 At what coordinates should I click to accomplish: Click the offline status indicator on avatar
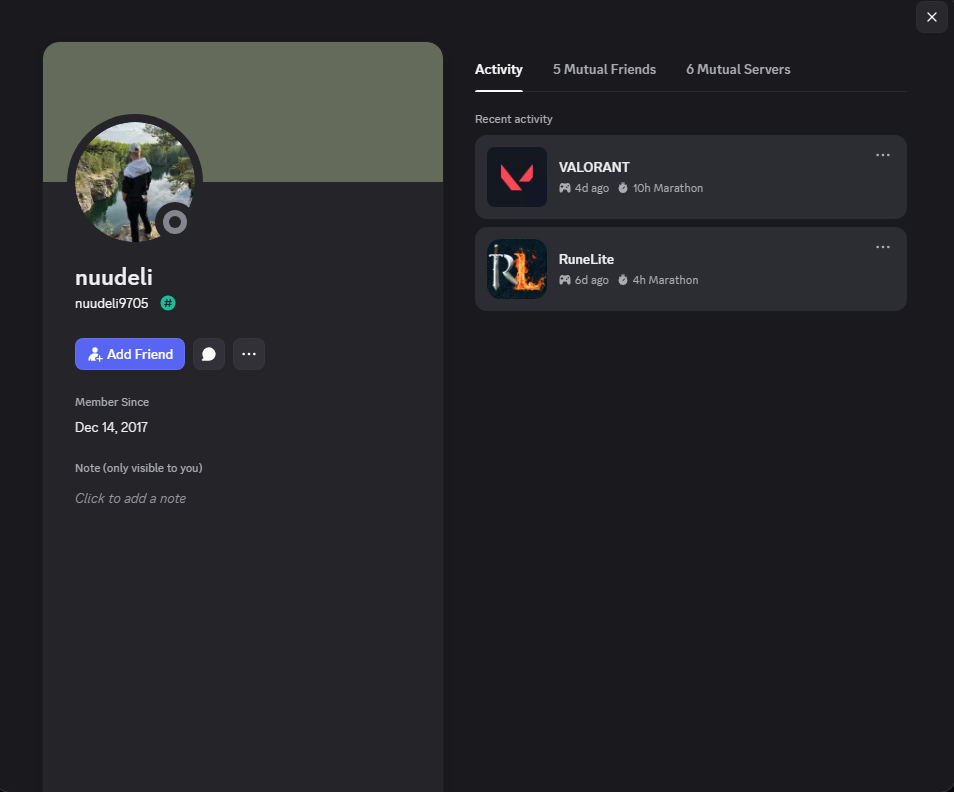pos(175,222)
